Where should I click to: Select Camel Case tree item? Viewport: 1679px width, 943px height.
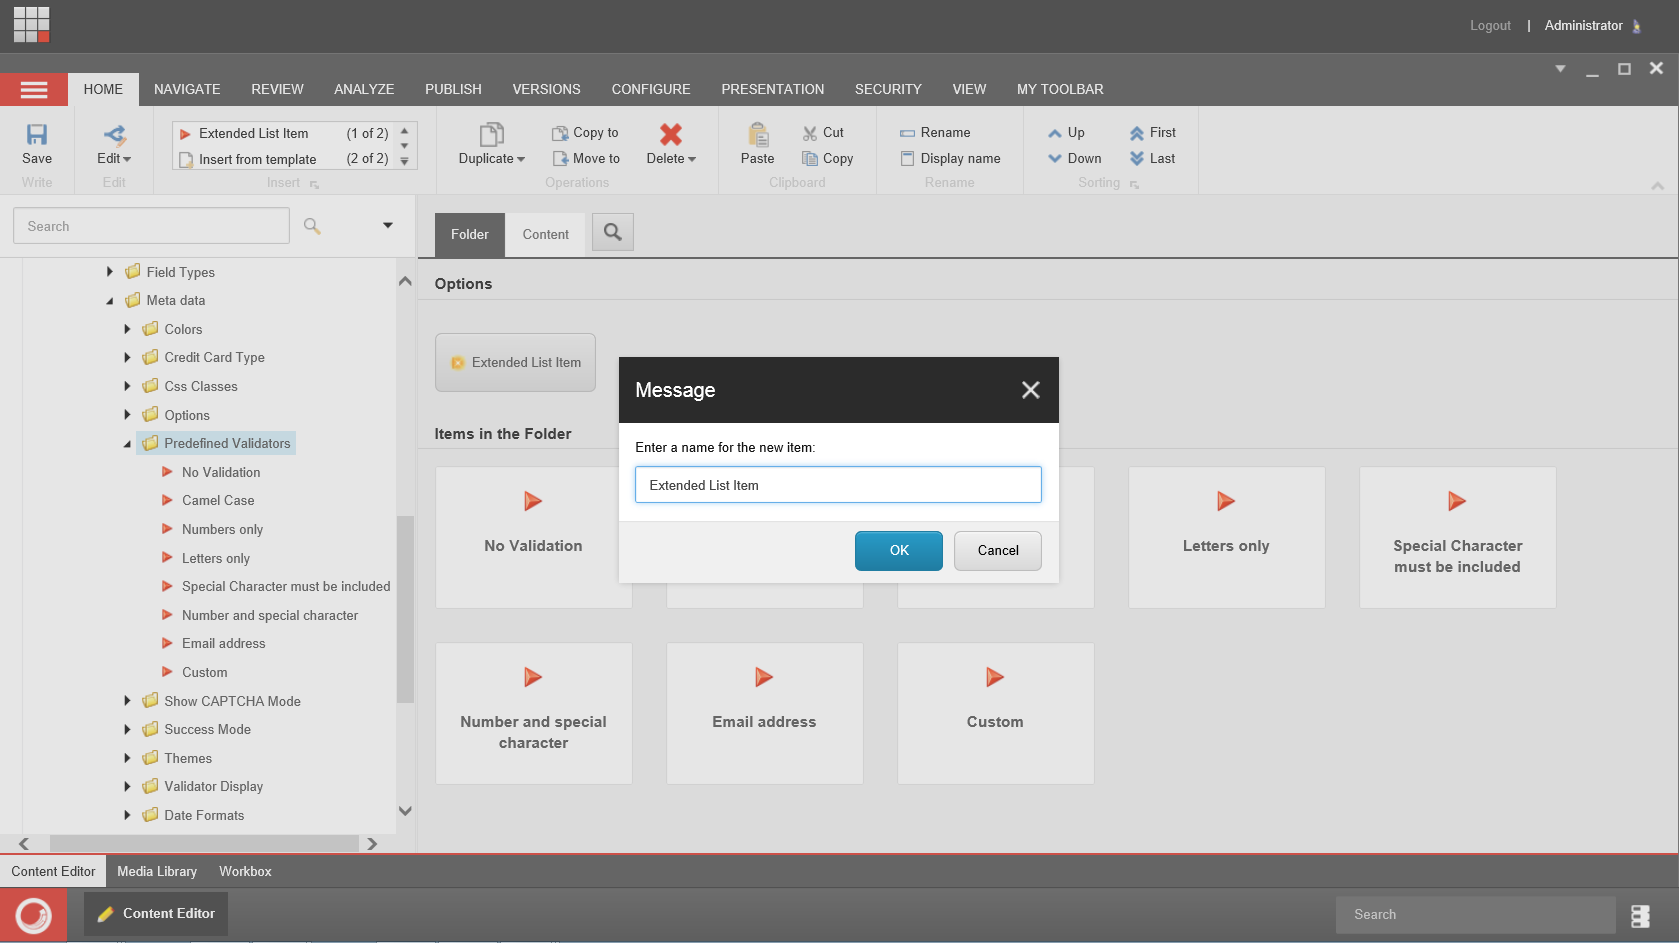click(x=218, y=501)
